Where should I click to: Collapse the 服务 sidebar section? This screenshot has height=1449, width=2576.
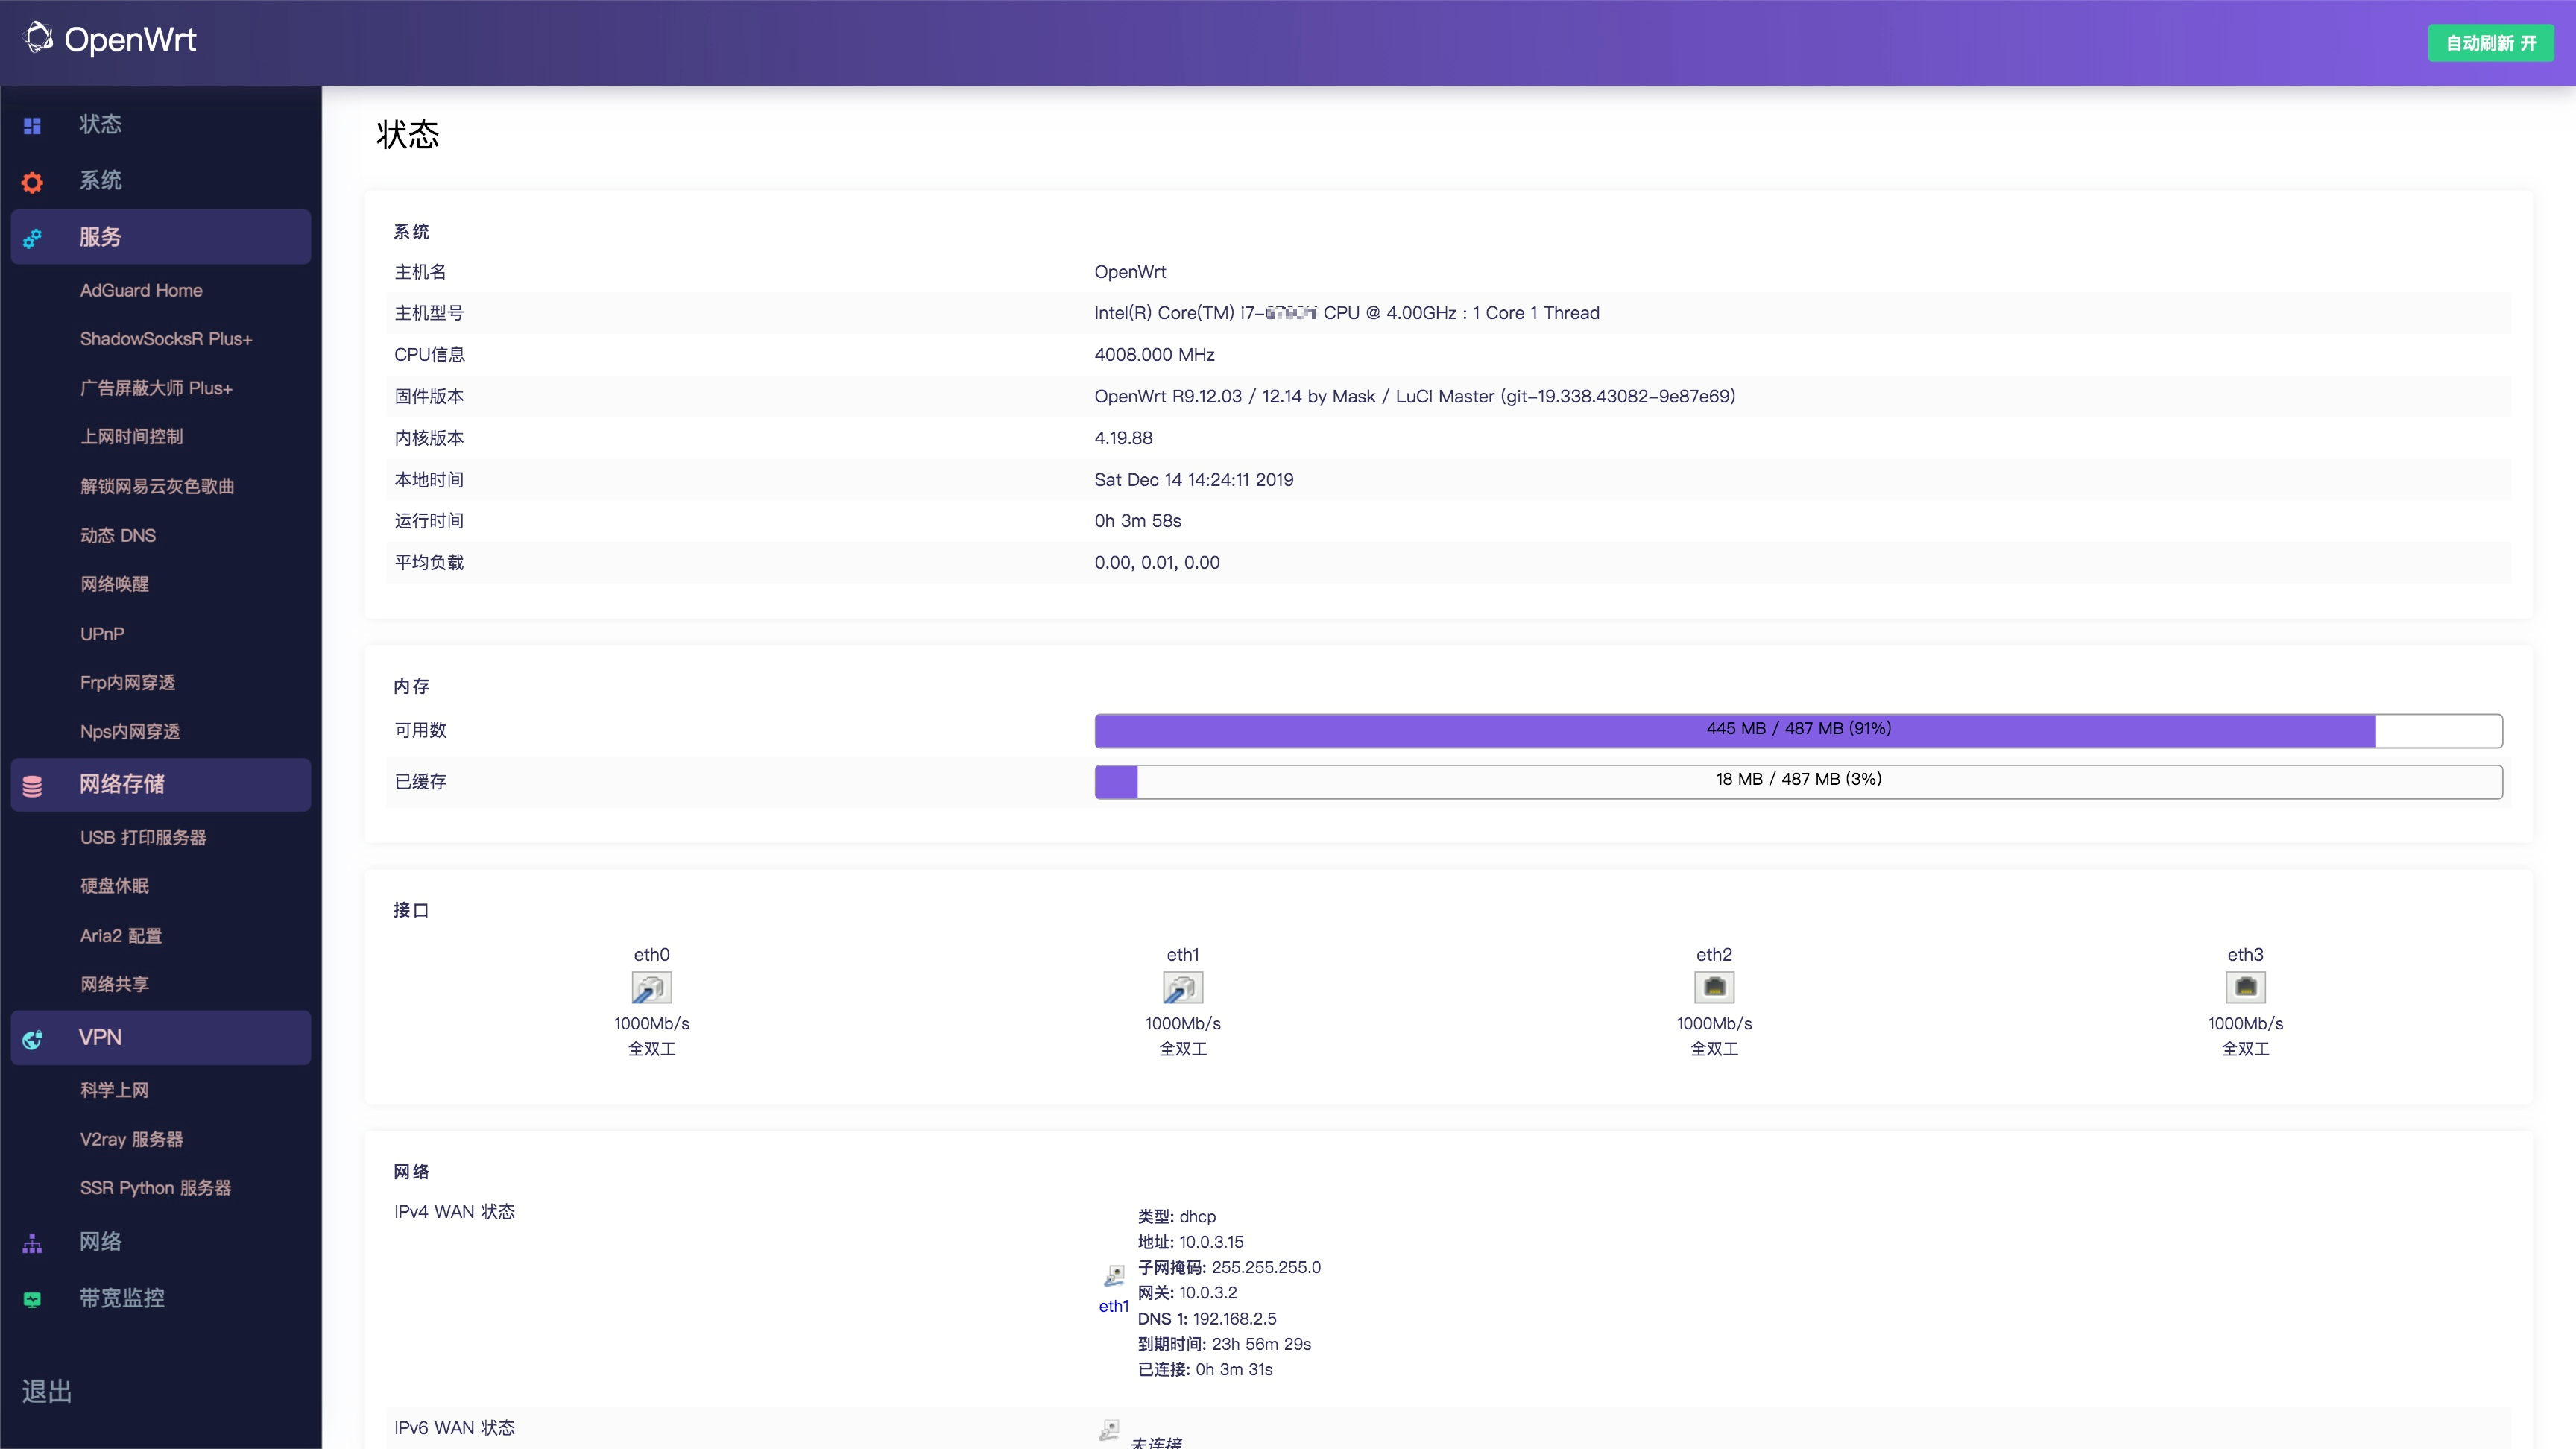click(161, 237)
